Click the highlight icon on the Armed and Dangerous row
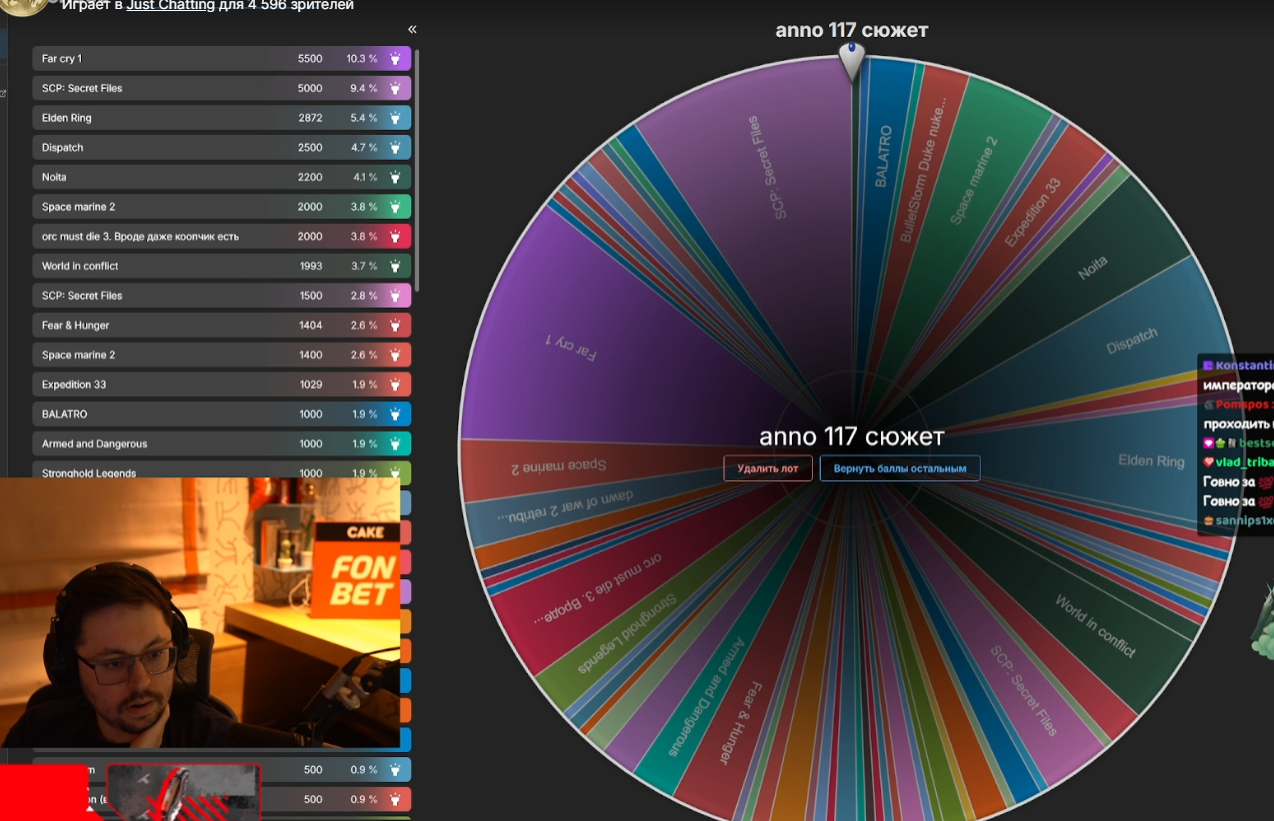The width and height of the screenshot is (1274, 821). [395, 443]
